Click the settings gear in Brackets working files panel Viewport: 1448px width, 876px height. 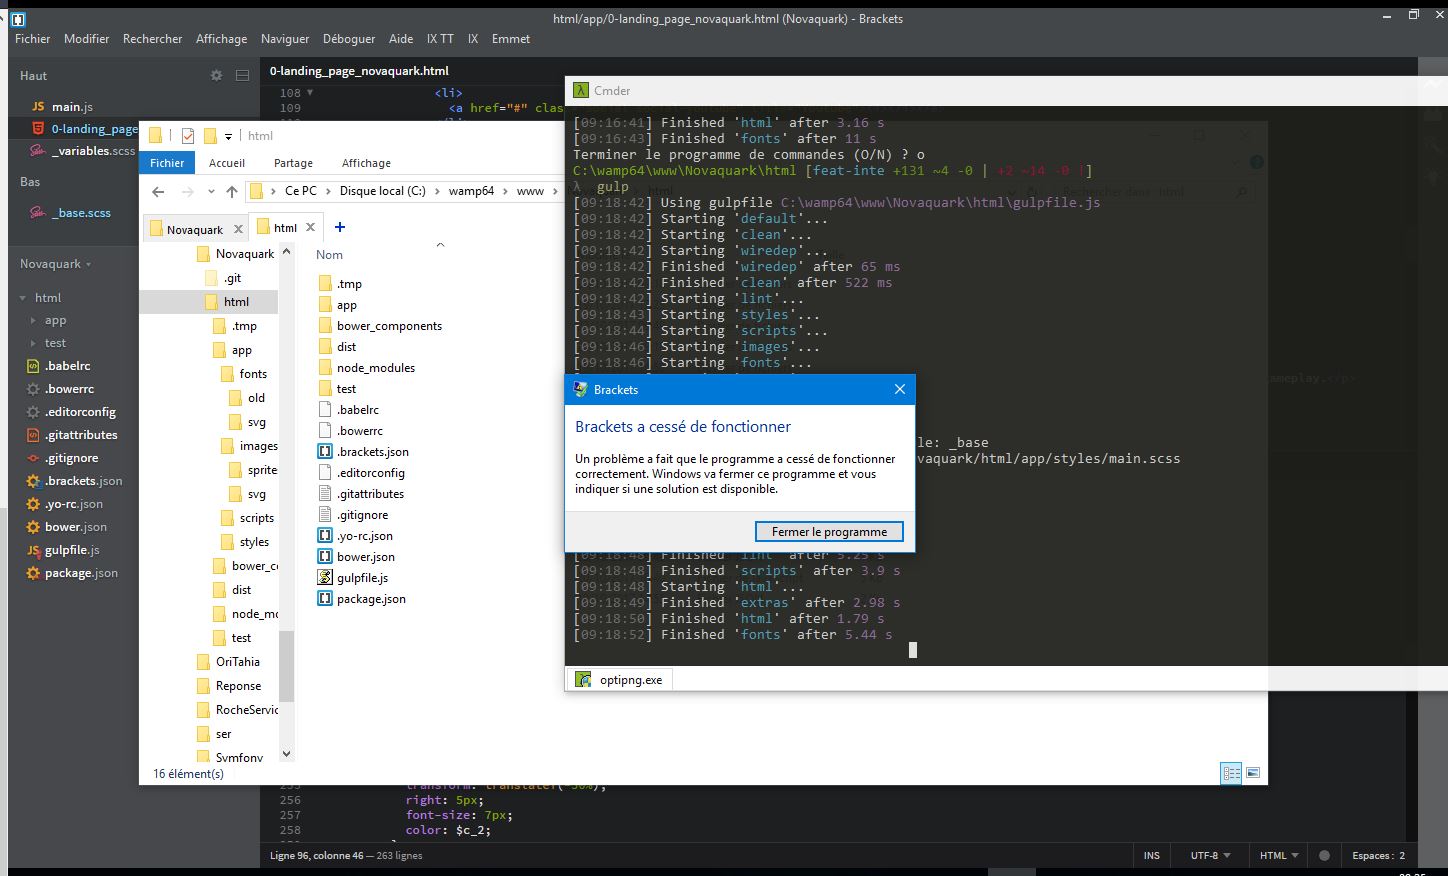tap(215, 75)
